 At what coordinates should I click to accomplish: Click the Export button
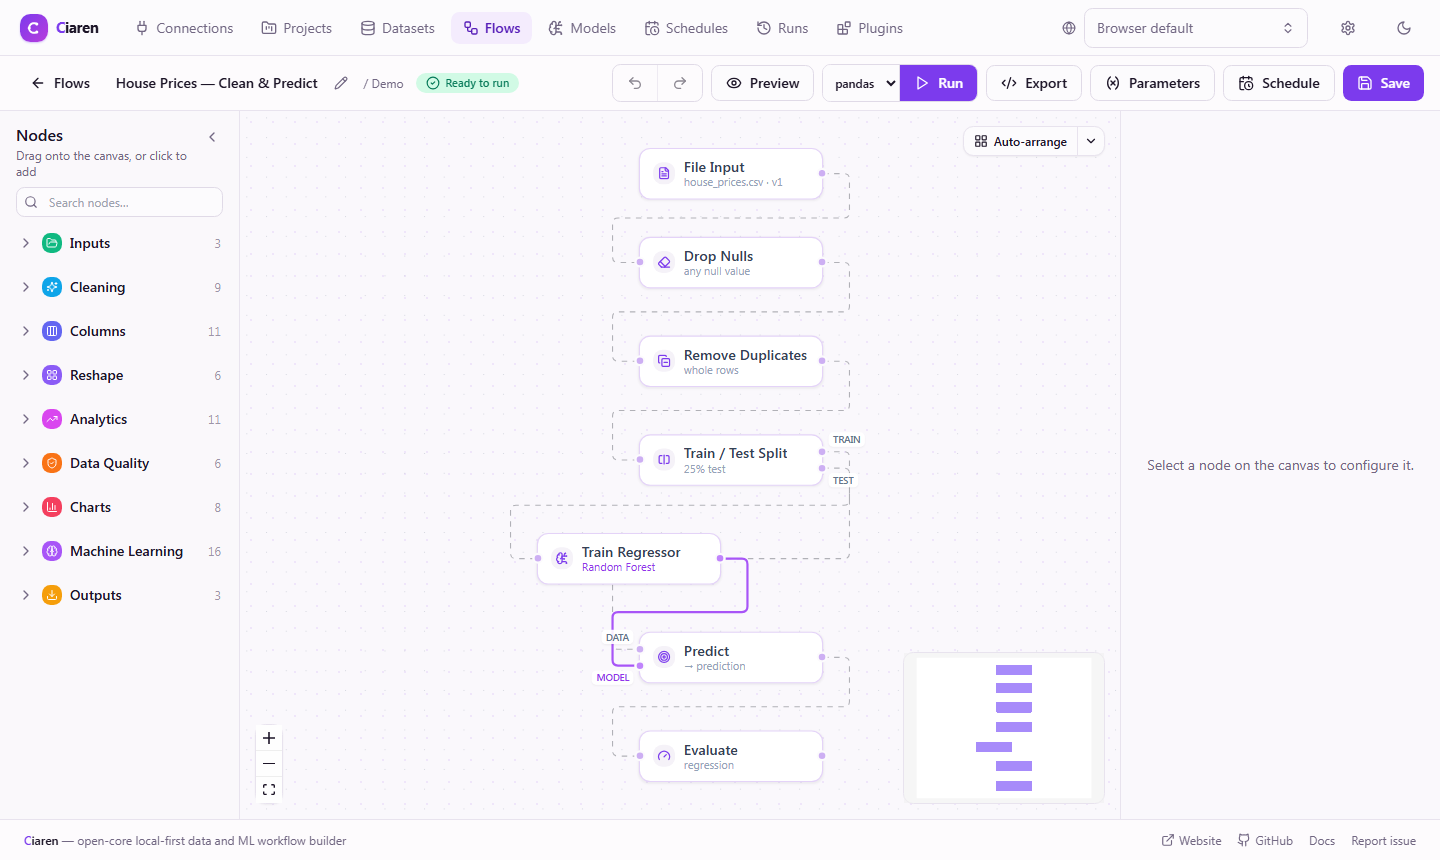coord(1034,83)
